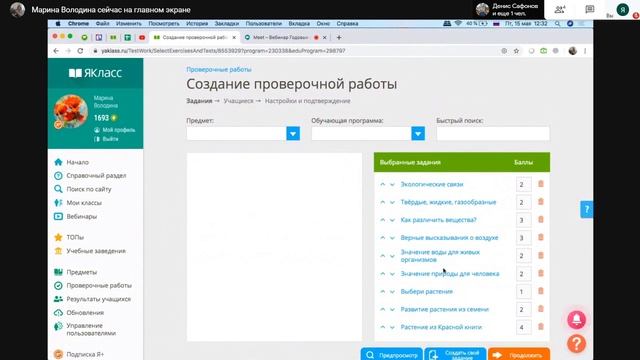Edit points for Растение из Красной книги
640x360 pixels.
coord(523,327)
